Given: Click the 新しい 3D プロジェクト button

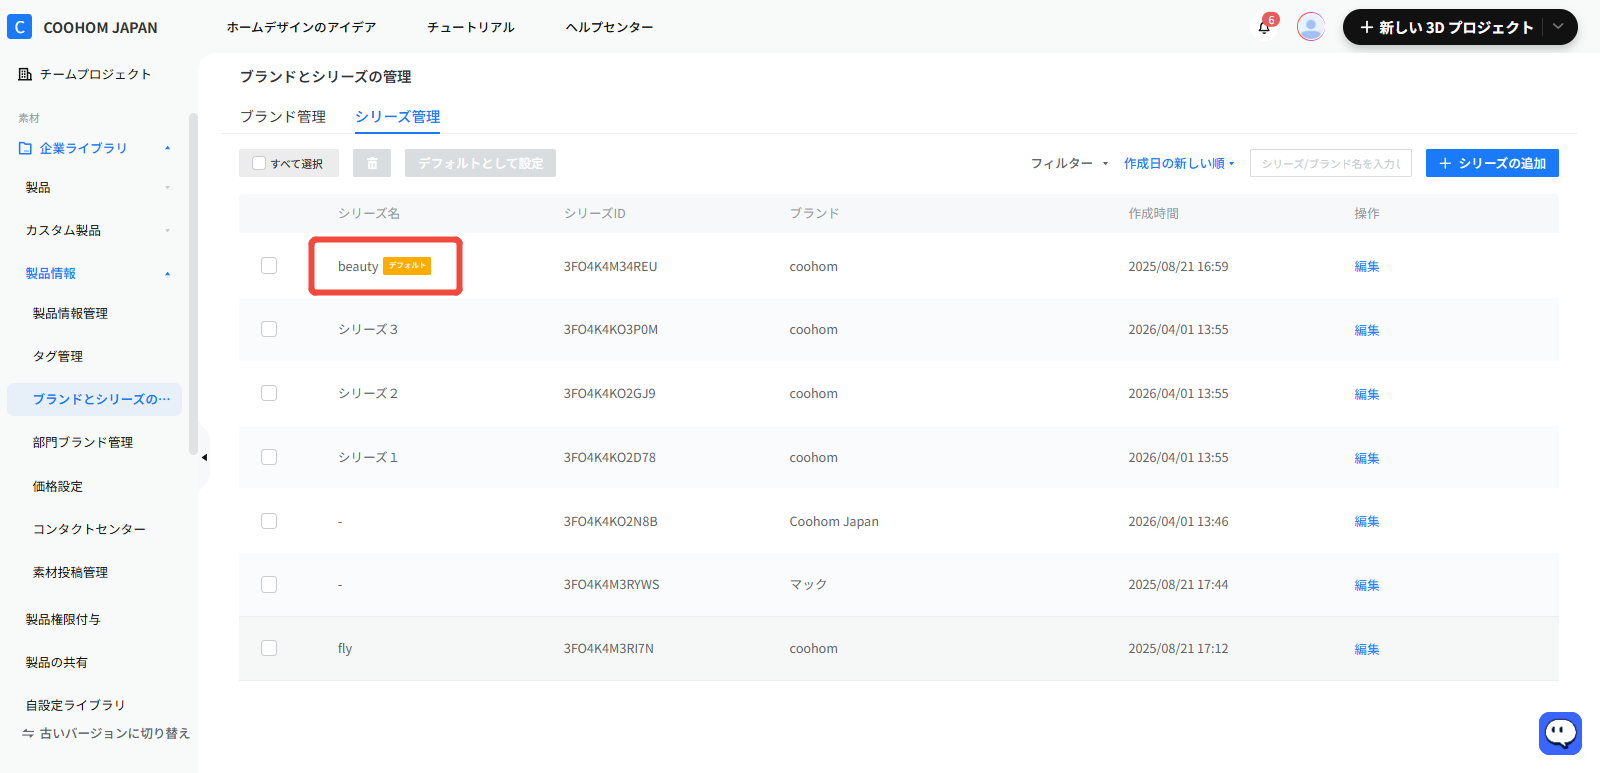Looking at the screenshot, I should click(x=1446, y=27).
